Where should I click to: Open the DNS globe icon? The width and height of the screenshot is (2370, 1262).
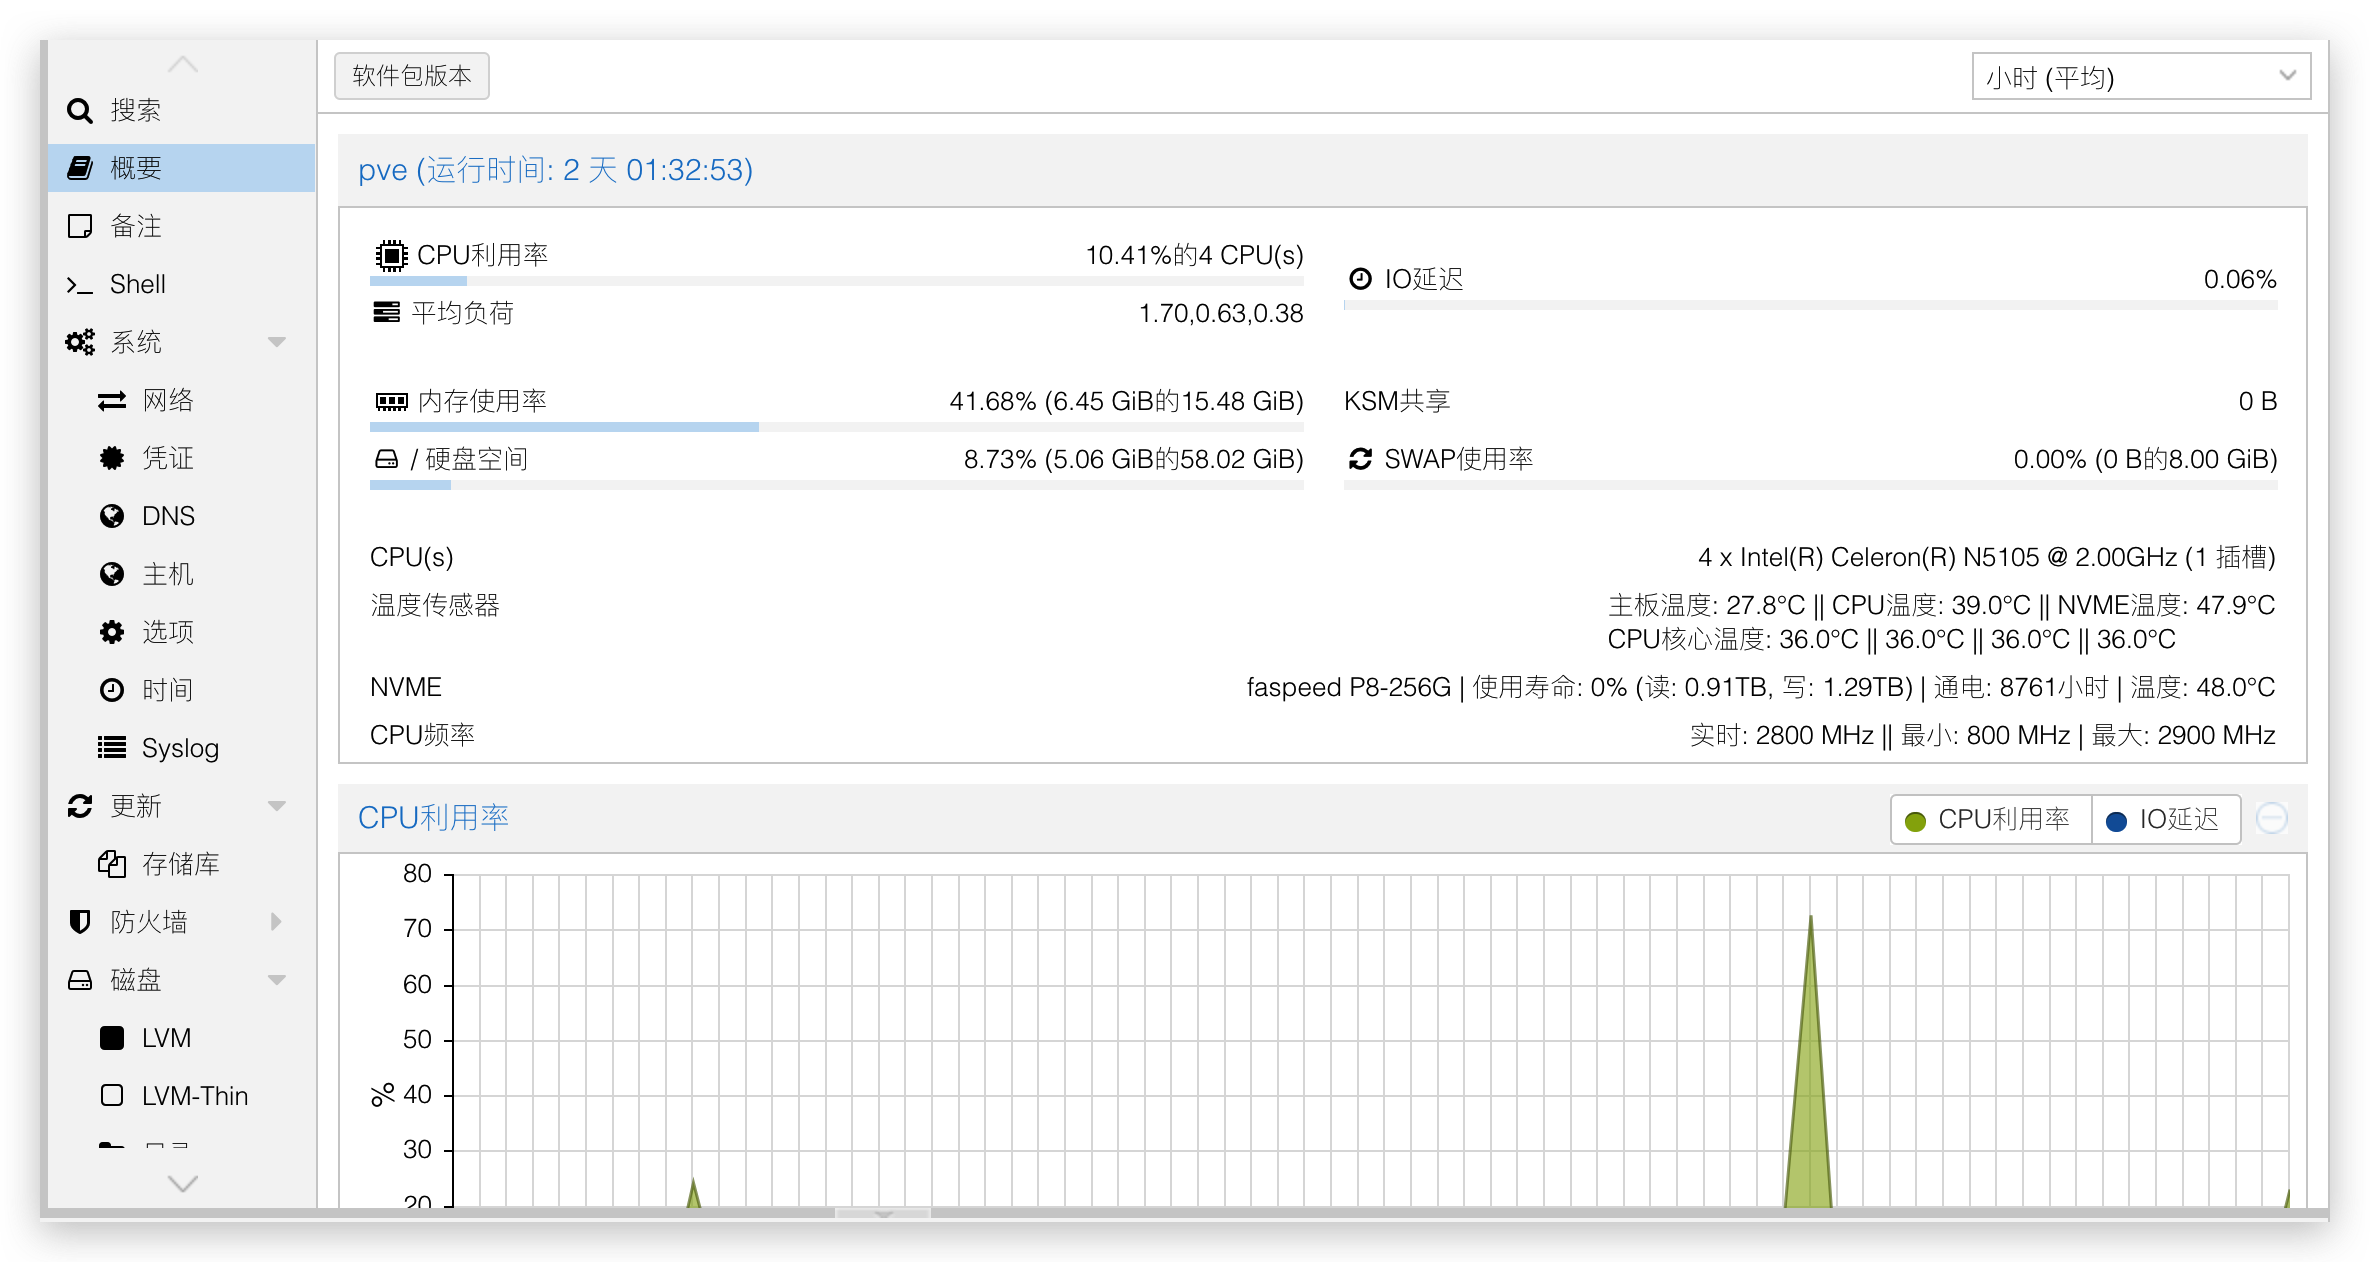(x=112, y=516)
